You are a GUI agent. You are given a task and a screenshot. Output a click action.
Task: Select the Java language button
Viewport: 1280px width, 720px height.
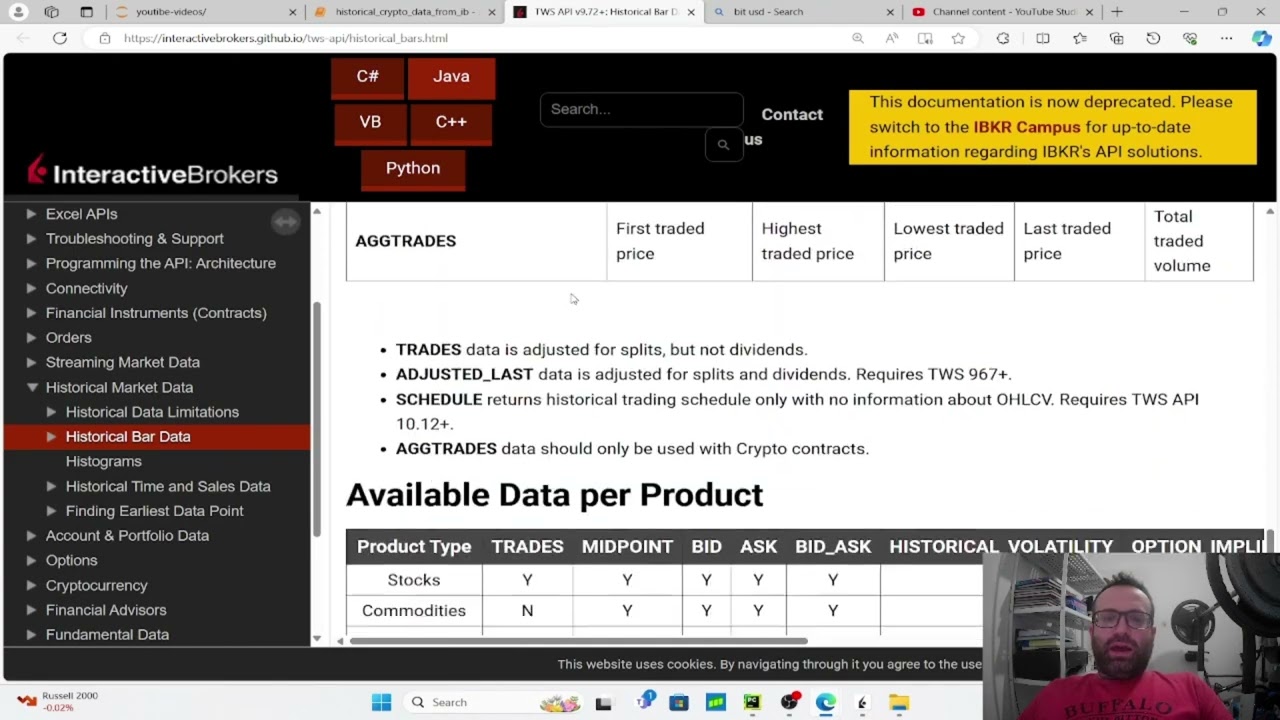451,77
